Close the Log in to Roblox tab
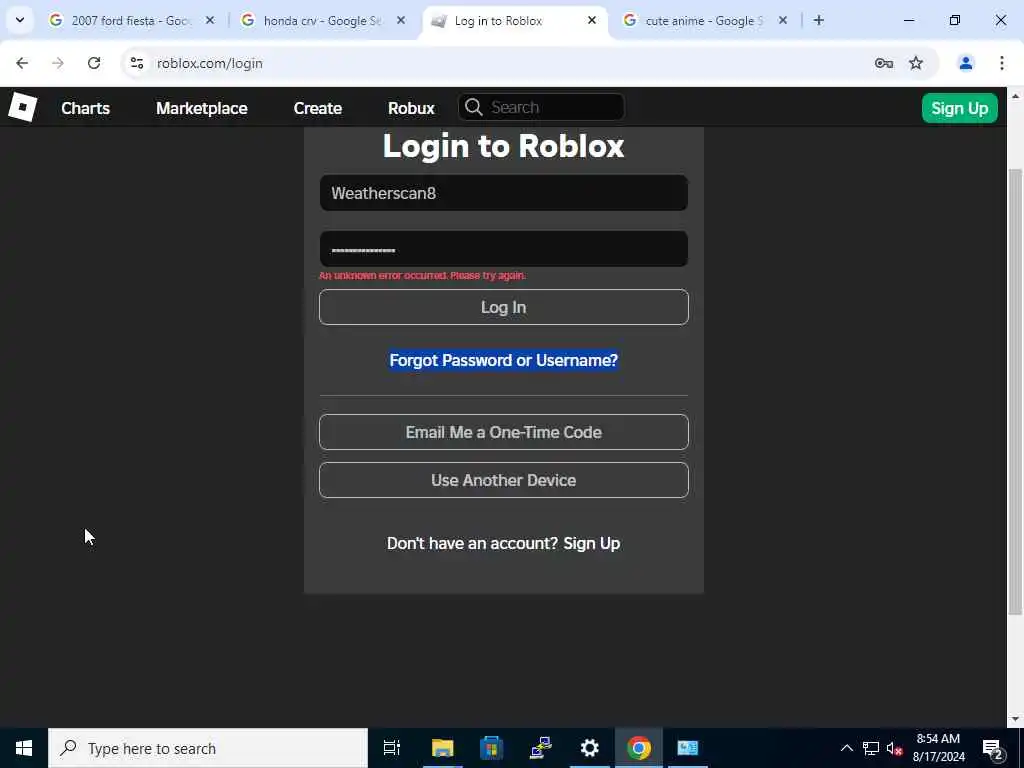The height and width of the screenshot is (768, 1024). [592, 20]
